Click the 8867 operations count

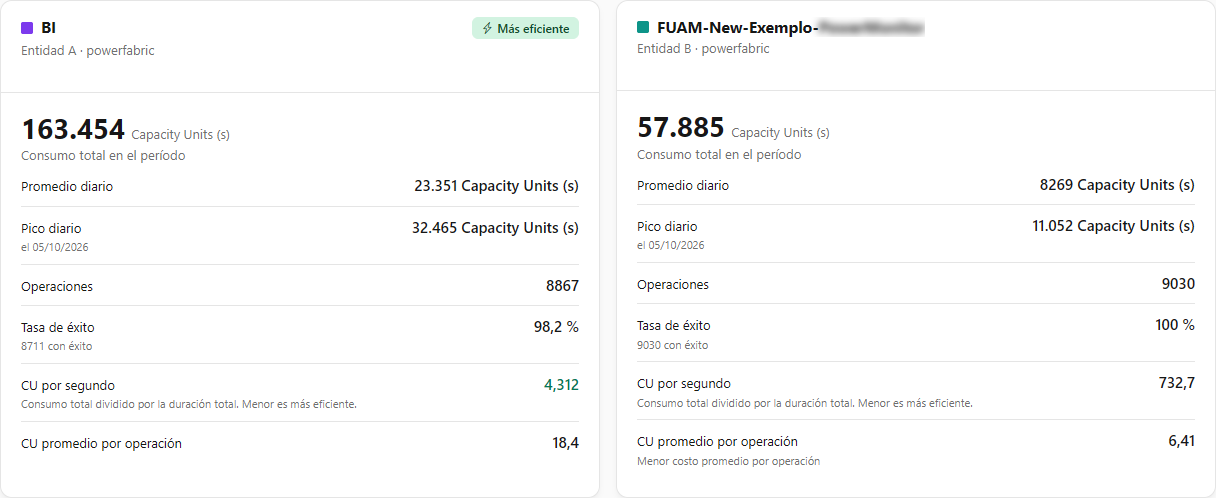point(562,286)
